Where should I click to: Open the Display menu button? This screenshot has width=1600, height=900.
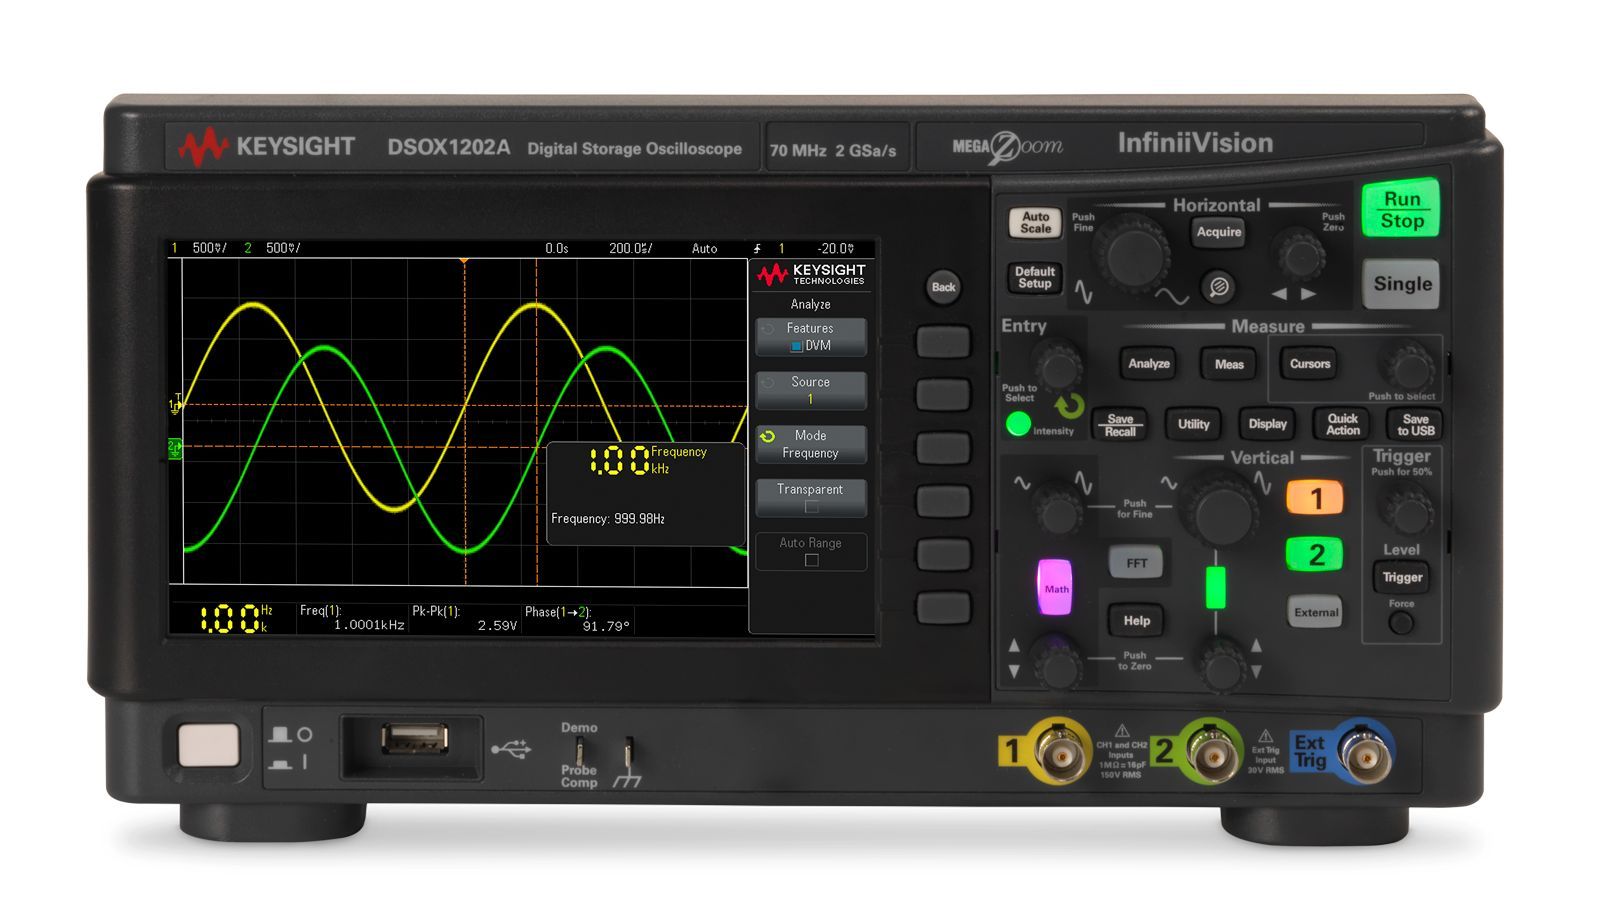click(1267, 424)
